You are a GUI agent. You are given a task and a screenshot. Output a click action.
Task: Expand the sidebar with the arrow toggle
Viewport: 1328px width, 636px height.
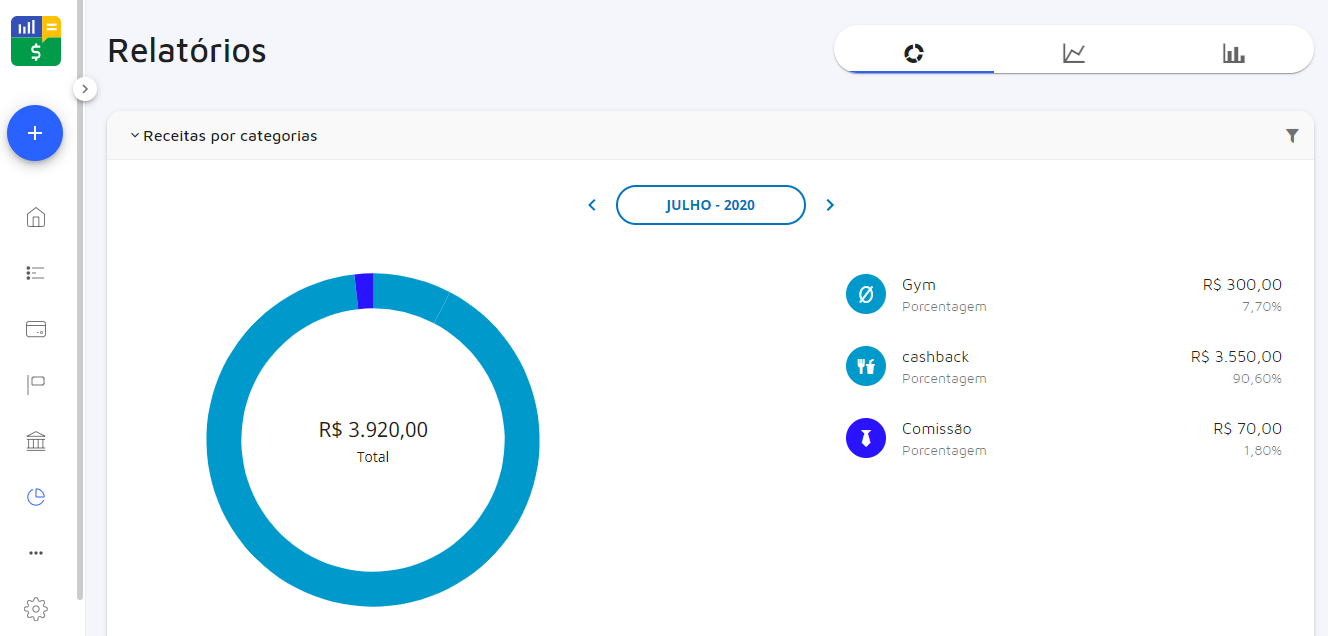pos(85,89)
